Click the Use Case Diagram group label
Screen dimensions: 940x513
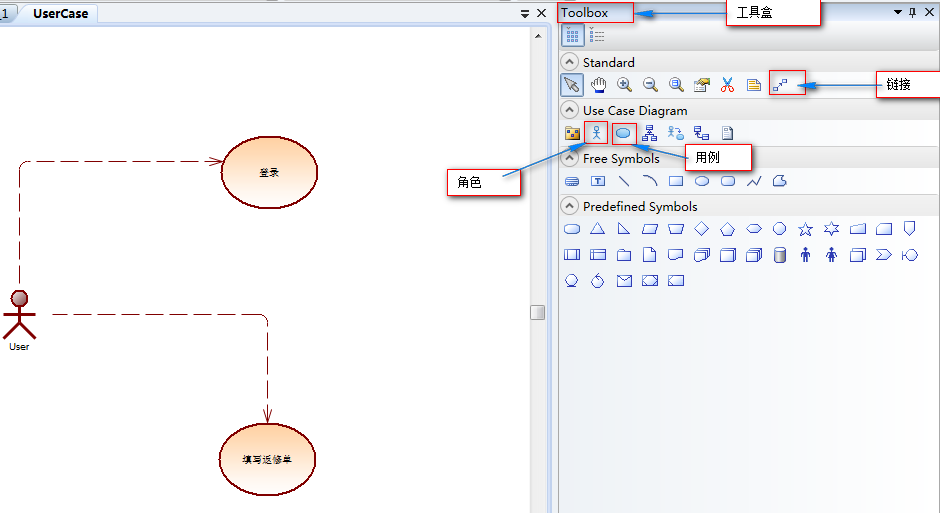click(635, 110)
